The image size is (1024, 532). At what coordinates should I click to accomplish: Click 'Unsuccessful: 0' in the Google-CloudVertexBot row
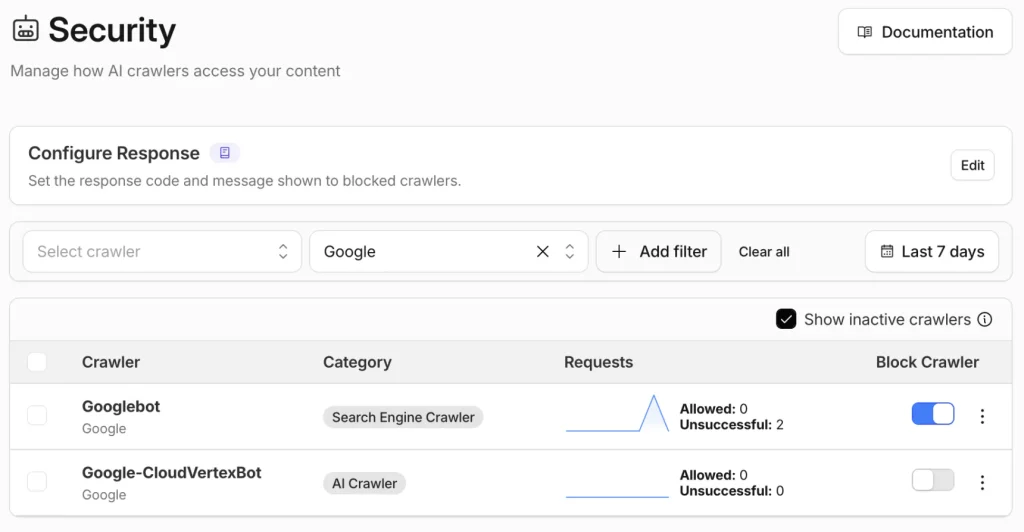click(x=731, y=491)
